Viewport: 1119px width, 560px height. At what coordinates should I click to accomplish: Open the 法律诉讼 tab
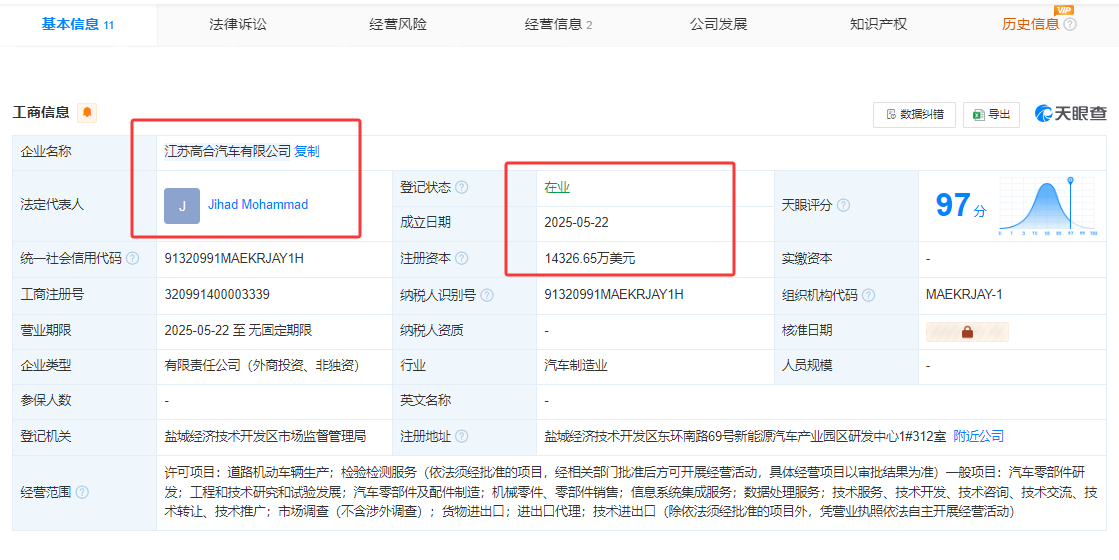(x=238, y=24)
